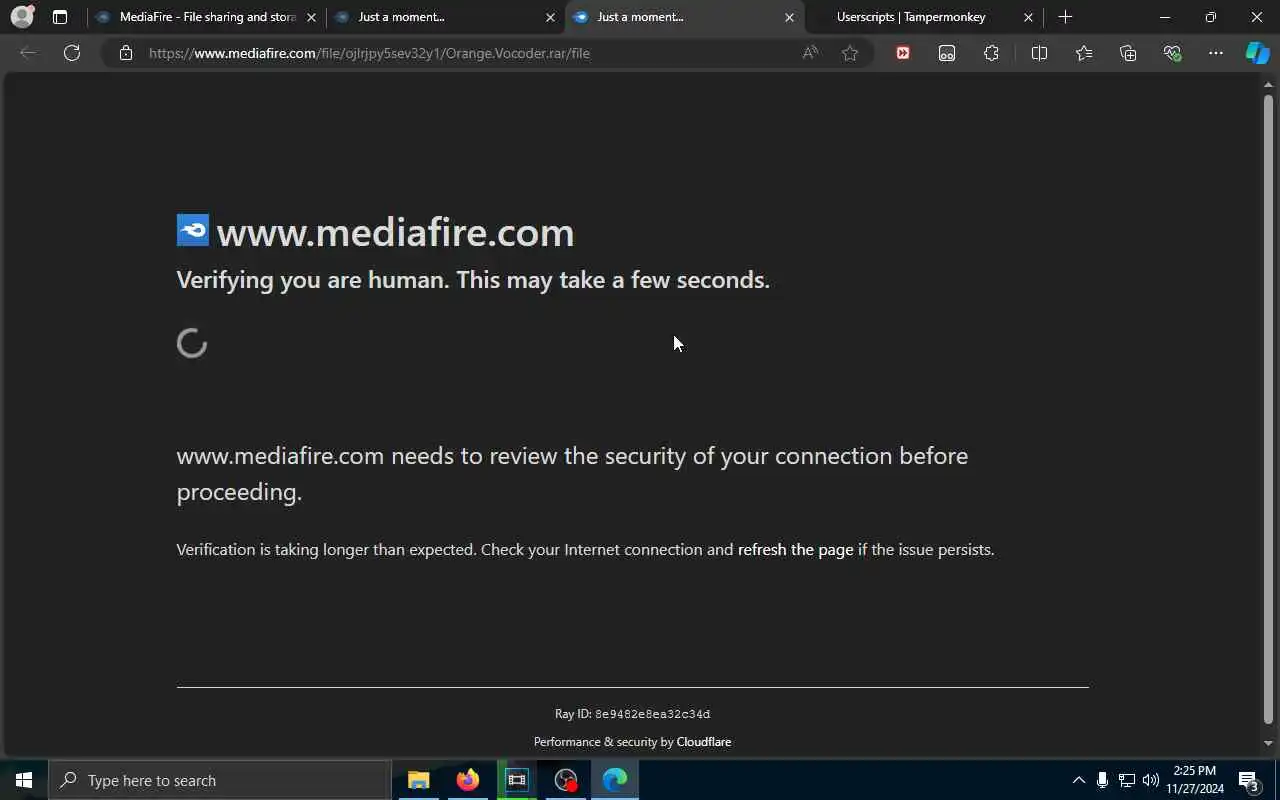This screenshot has height=800, width=1280.
Task: Open the clock showing 2:25 PM
Action: 1195,780
